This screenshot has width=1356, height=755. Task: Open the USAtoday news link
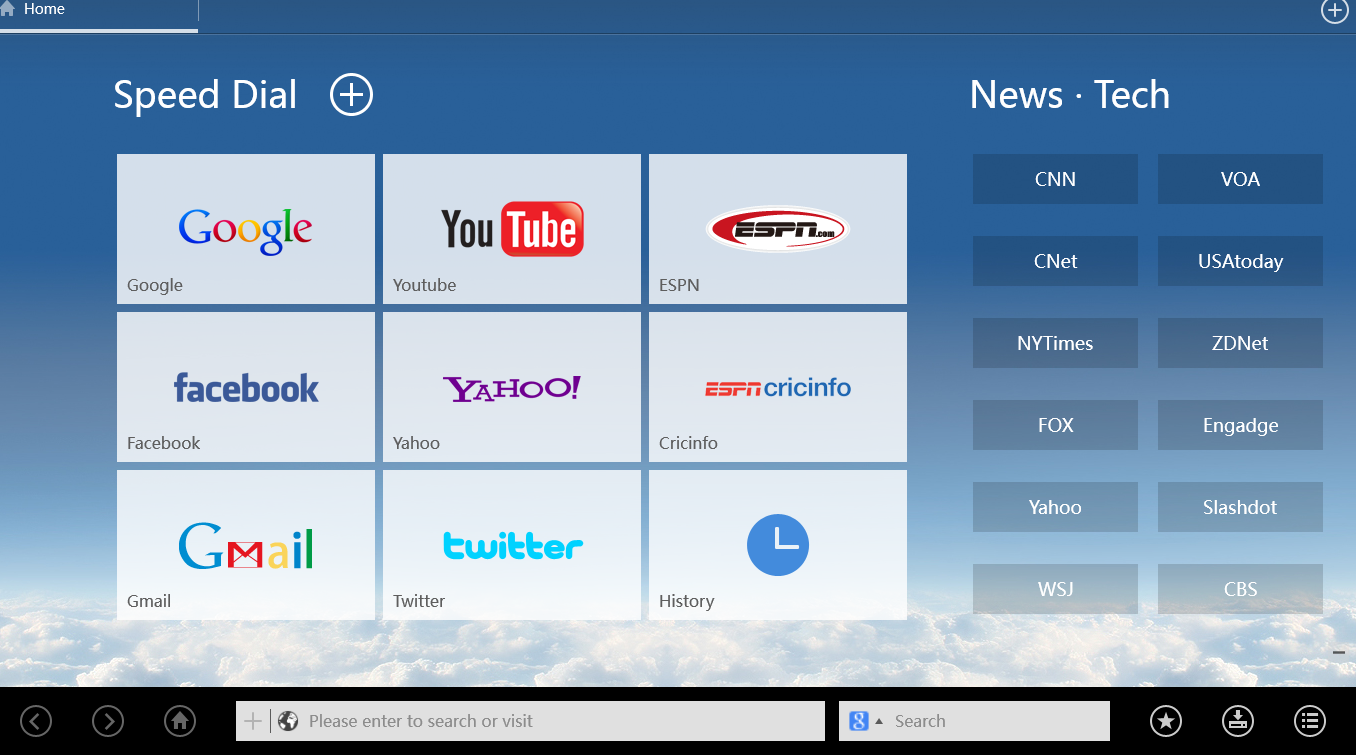click(x=1240, y=261)
